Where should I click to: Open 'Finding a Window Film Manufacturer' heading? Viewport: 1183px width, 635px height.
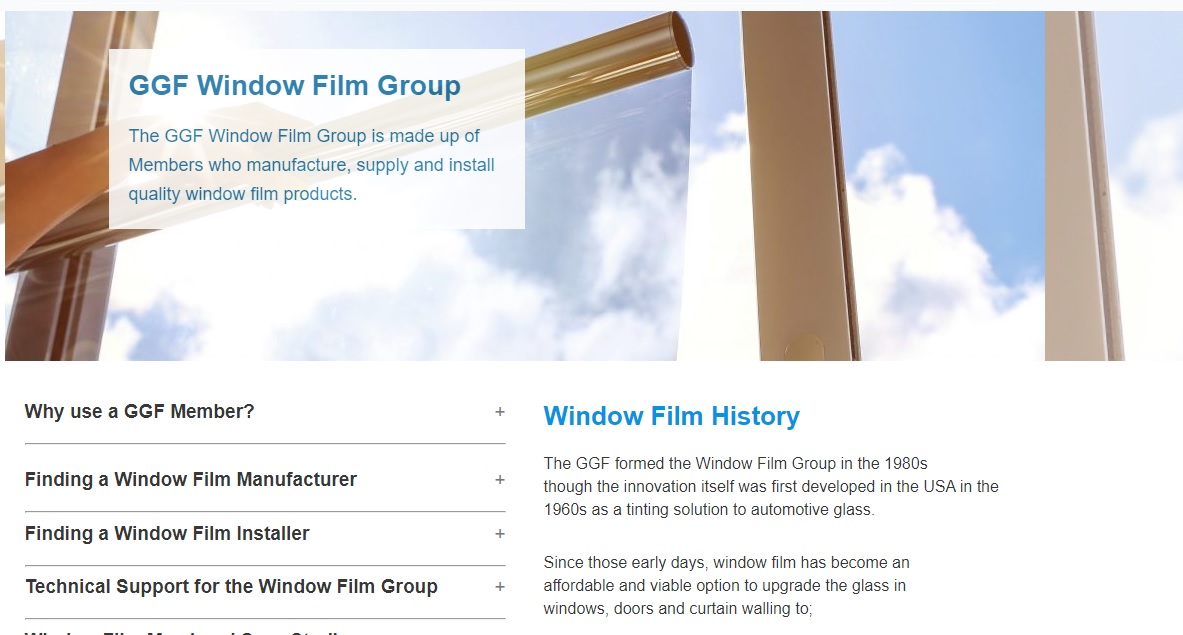pos(191,480)
